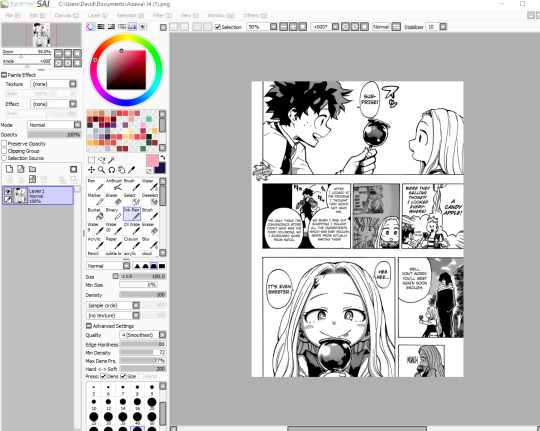Open the File menu

click(13, 16)
